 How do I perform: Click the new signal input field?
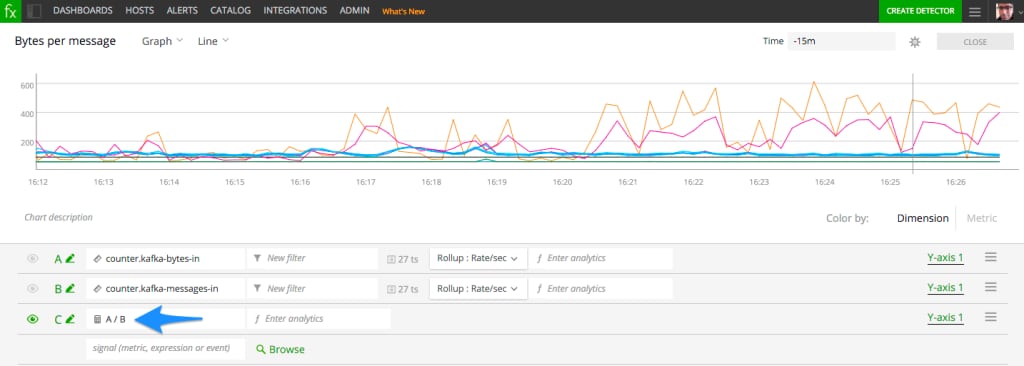tap(165, 348)
